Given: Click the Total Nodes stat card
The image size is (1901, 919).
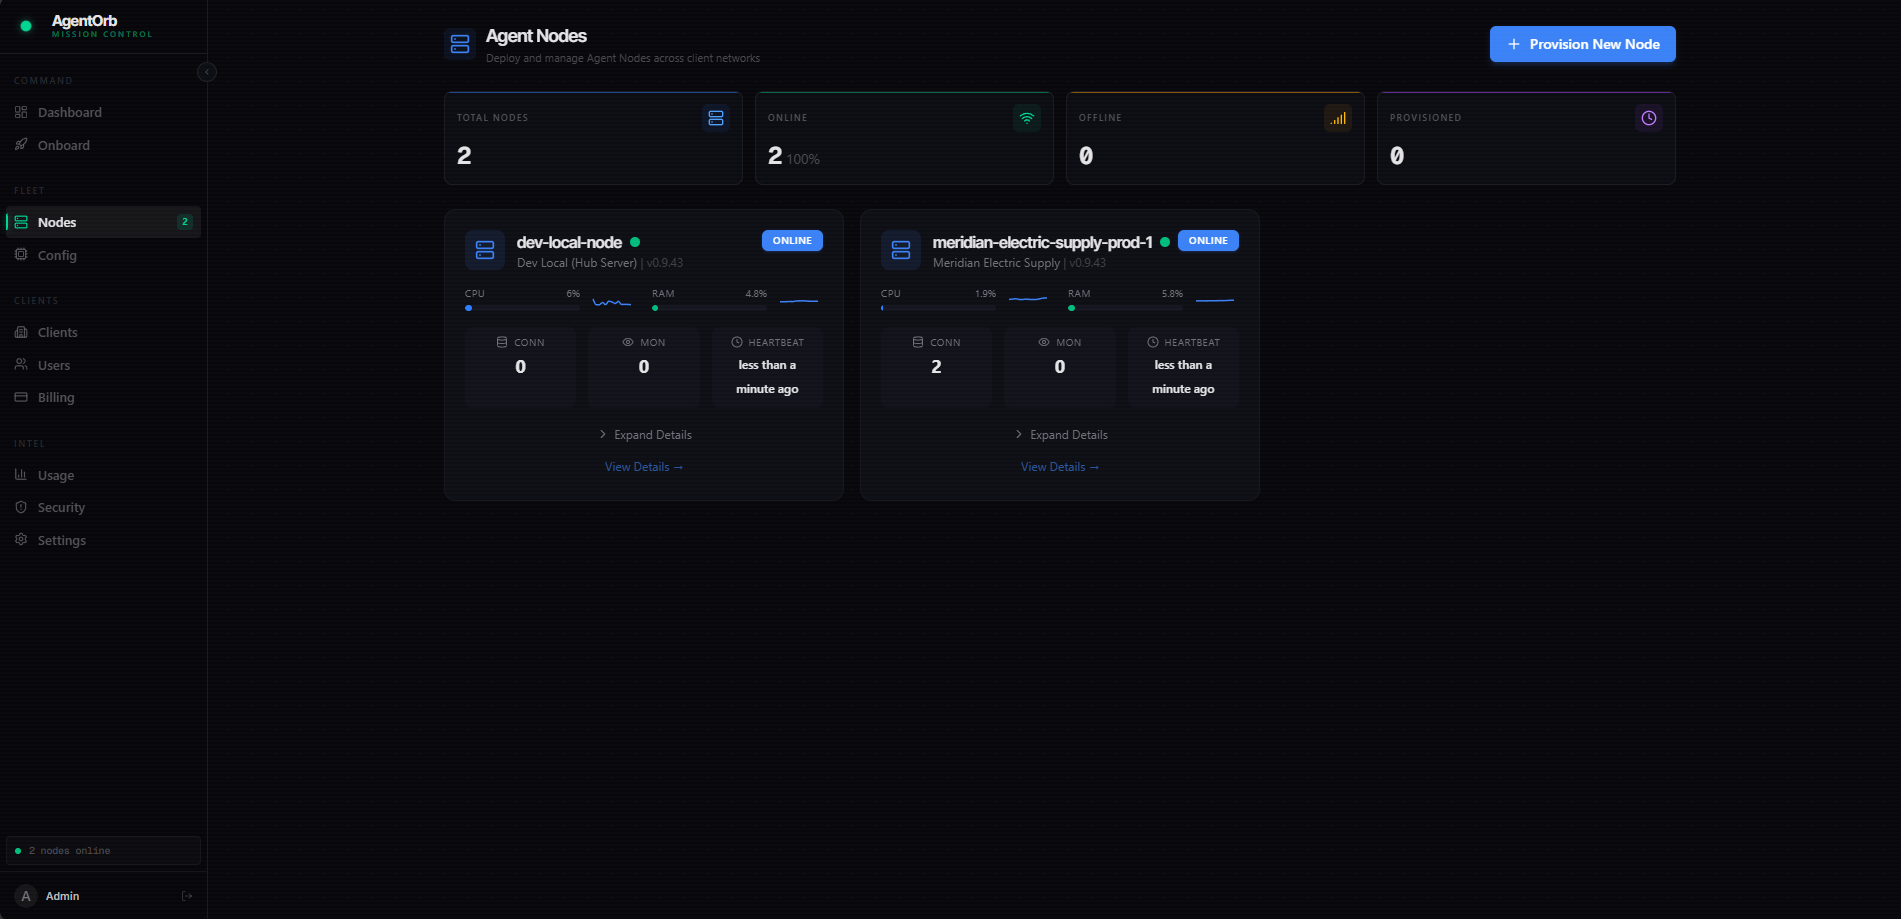Looking at the screenshot, I should [593, 138].
